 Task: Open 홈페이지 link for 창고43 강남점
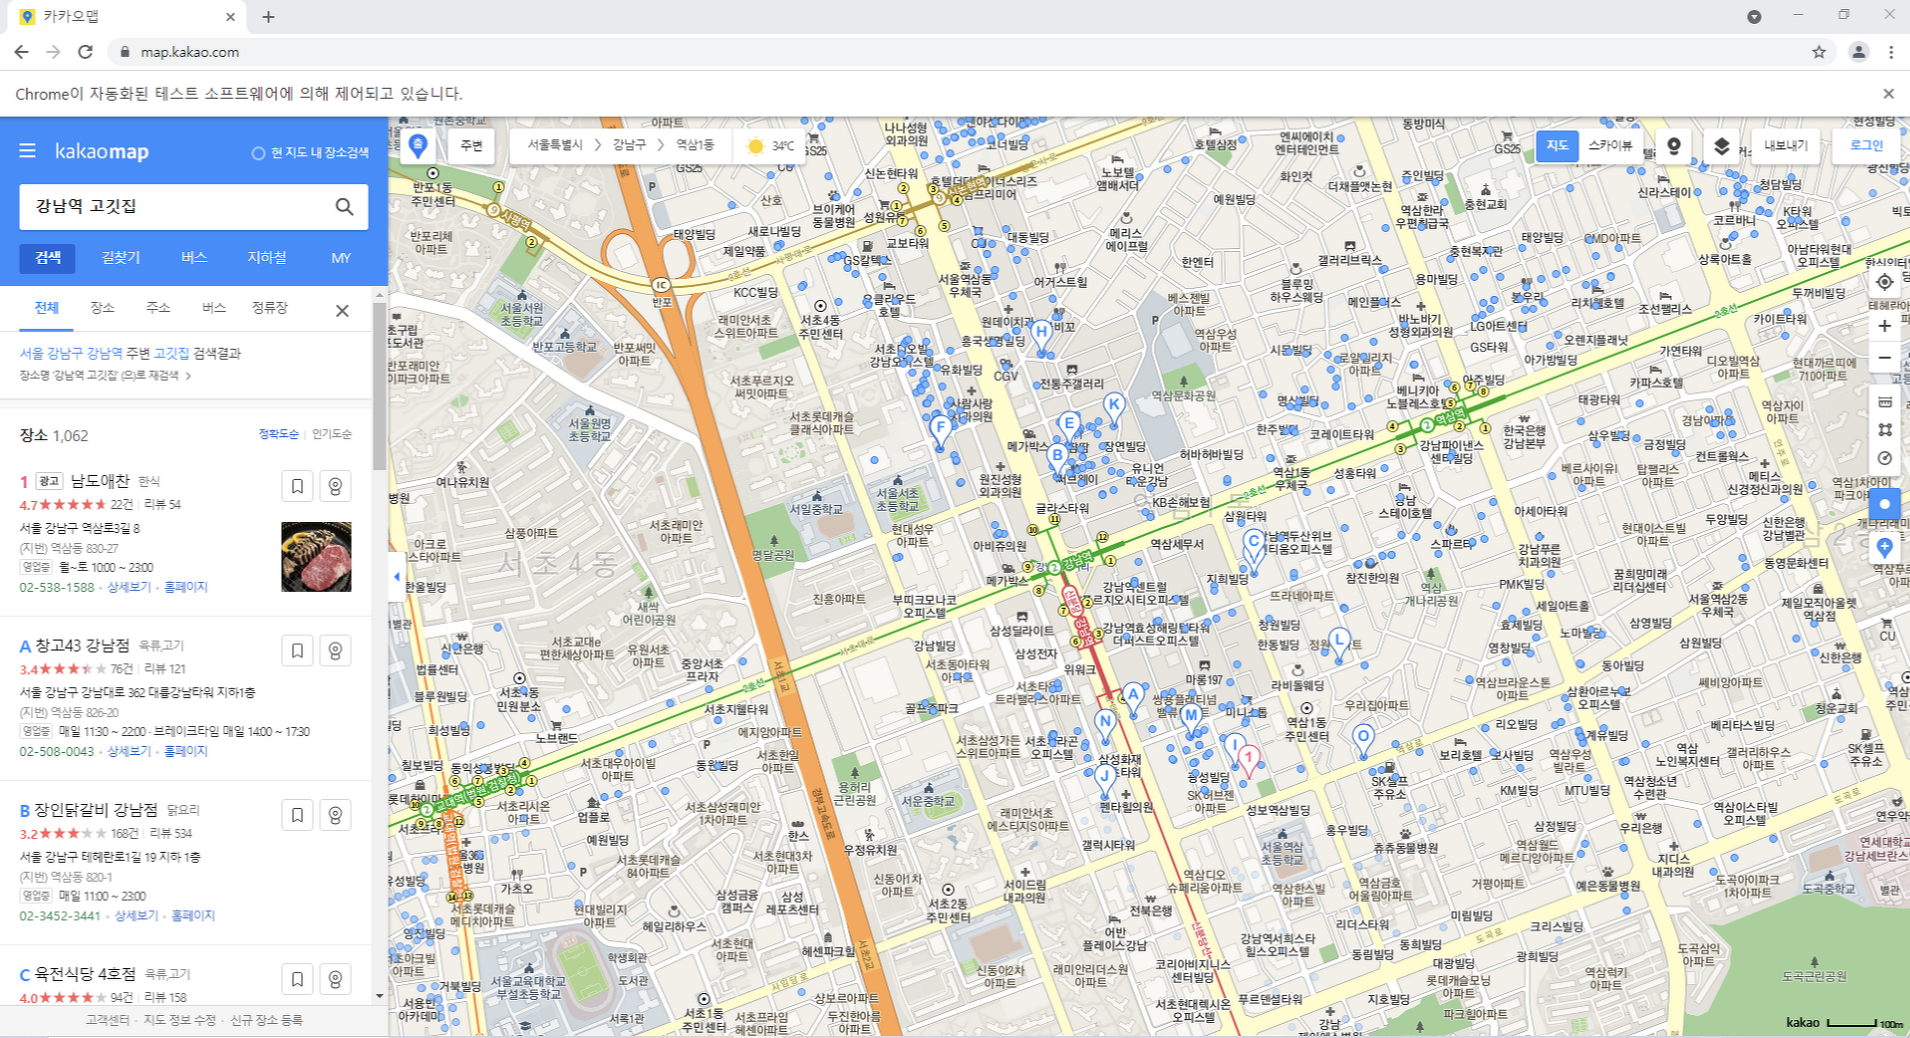coord(186,751)
